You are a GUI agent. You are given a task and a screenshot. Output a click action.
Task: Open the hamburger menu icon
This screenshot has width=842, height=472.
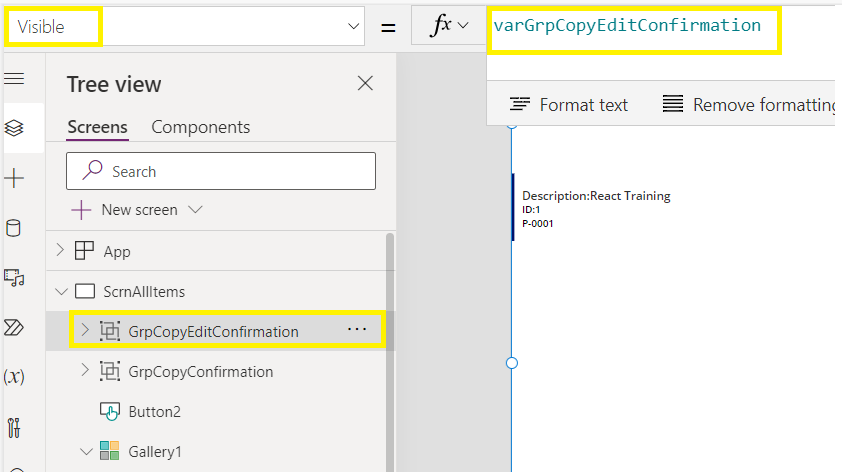point(14,78)
